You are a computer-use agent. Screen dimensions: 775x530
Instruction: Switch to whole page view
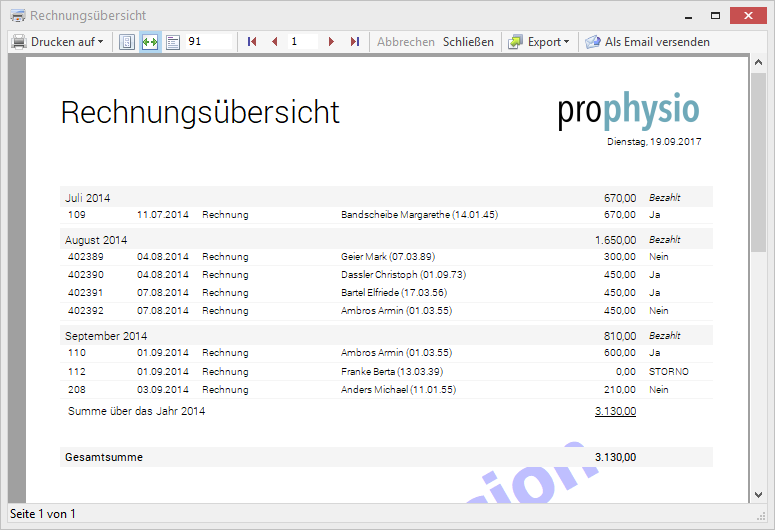point(127,42)
